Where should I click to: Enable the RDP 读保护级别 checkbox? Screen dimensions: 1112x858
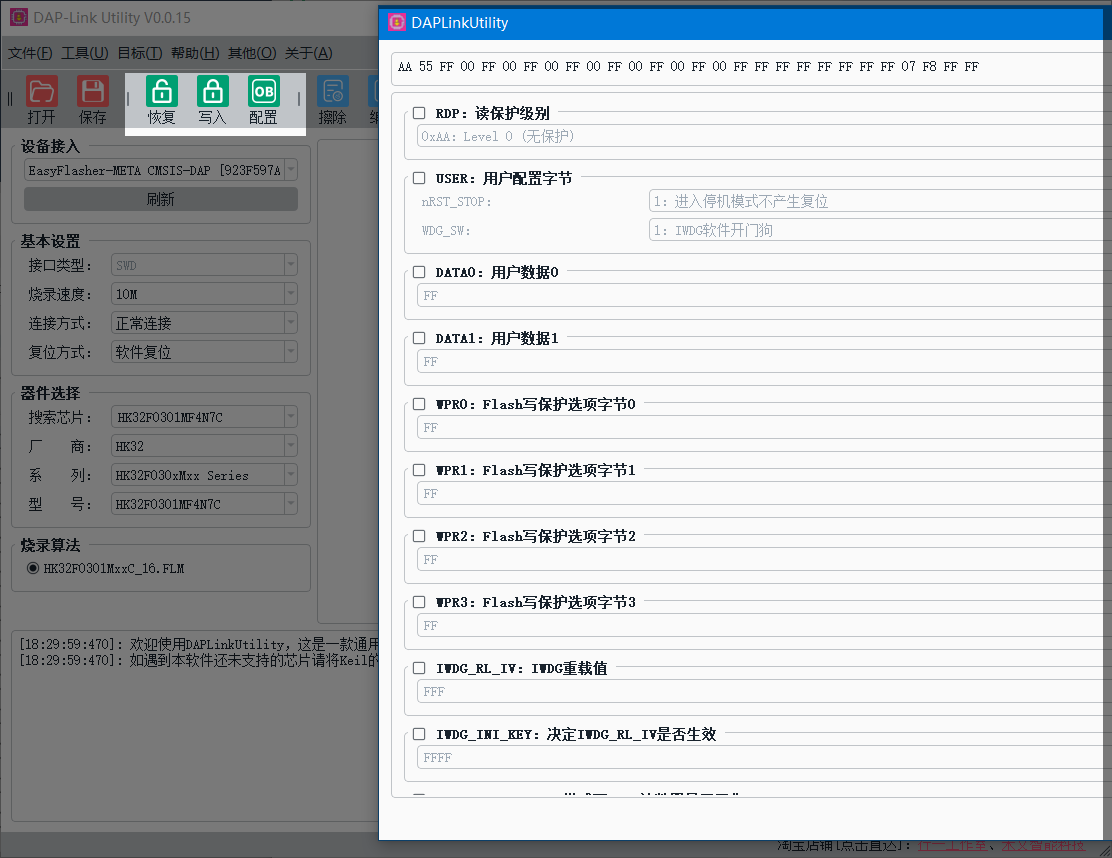(x=419, y=113)
